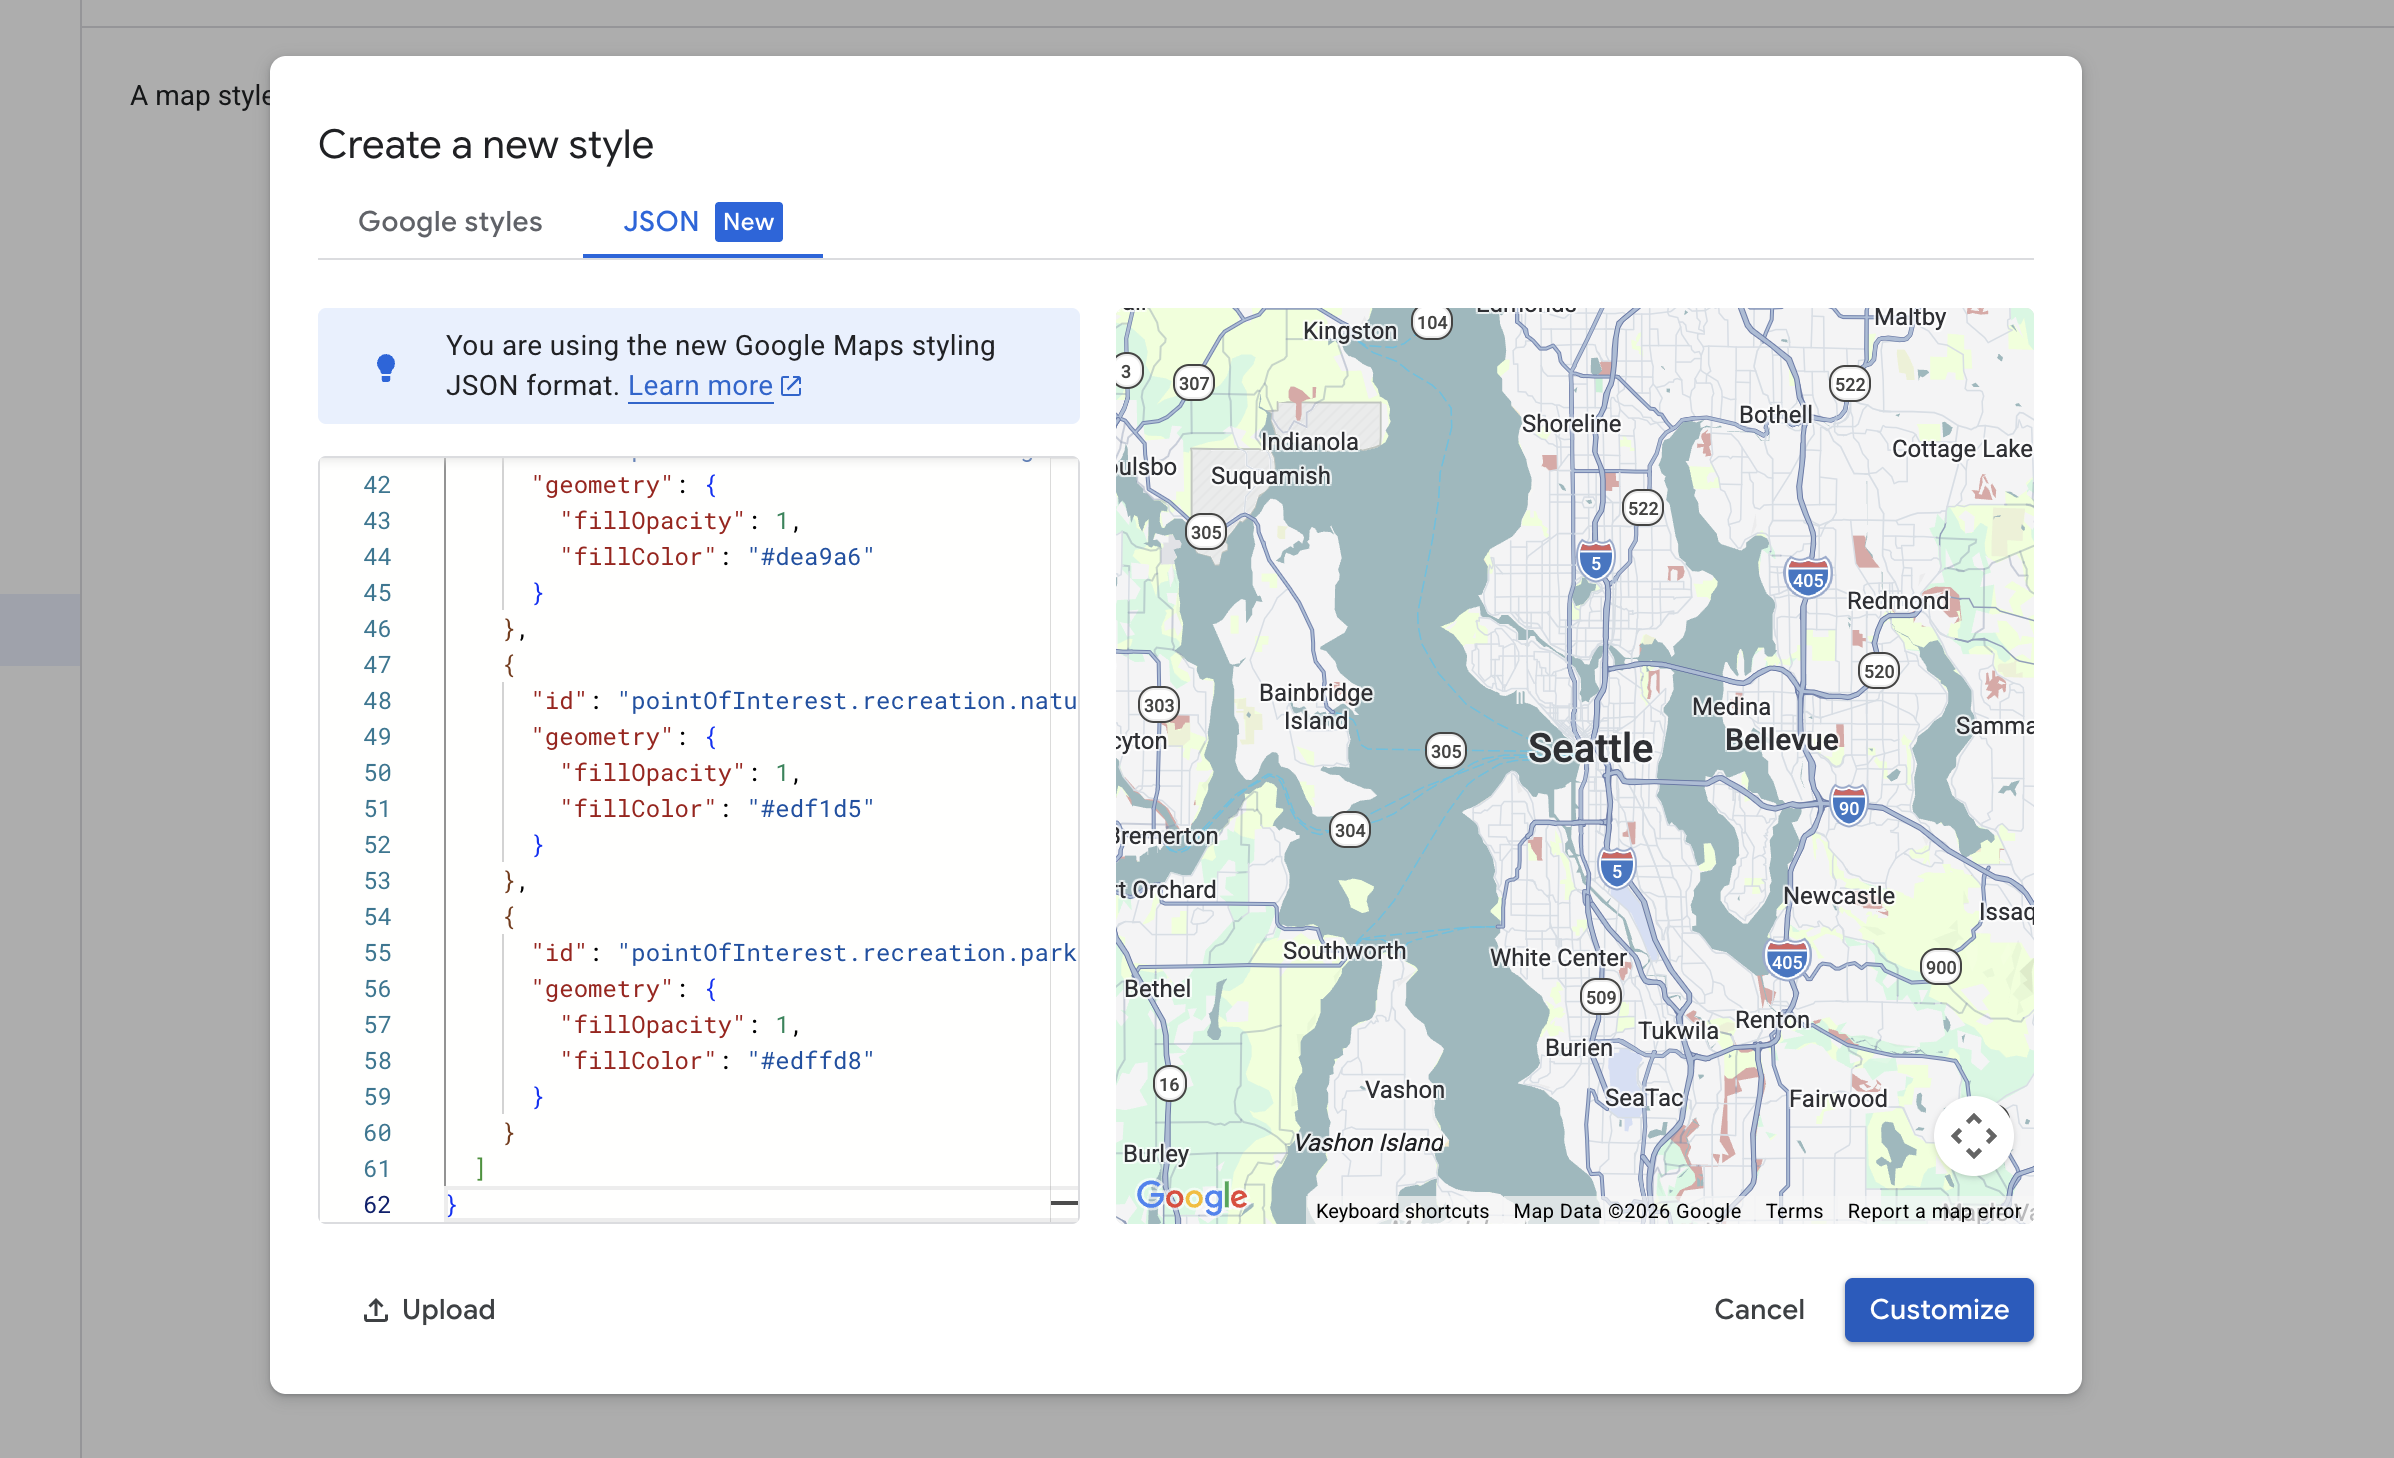The image size is (2394, 1458).
Task: Click the Cancel button
Action: coord(1759,1310)
